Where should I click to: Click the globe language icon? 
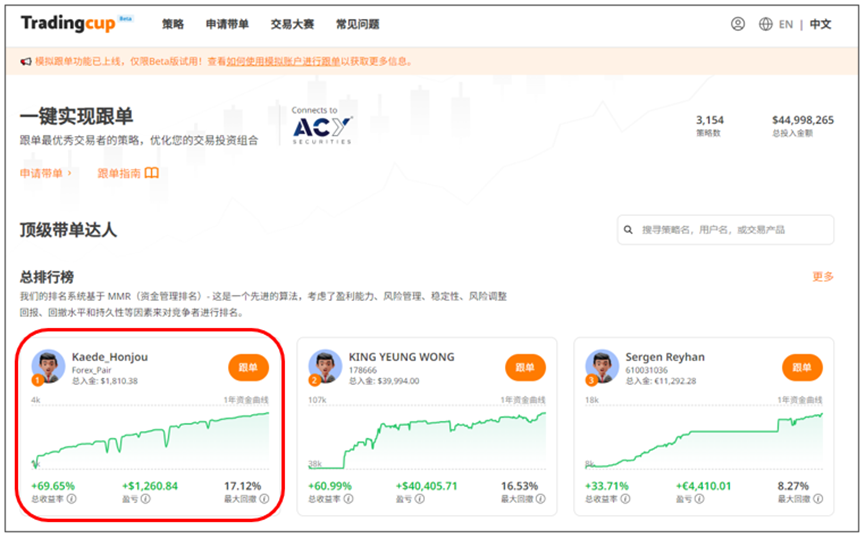click(x=766, y=24)
